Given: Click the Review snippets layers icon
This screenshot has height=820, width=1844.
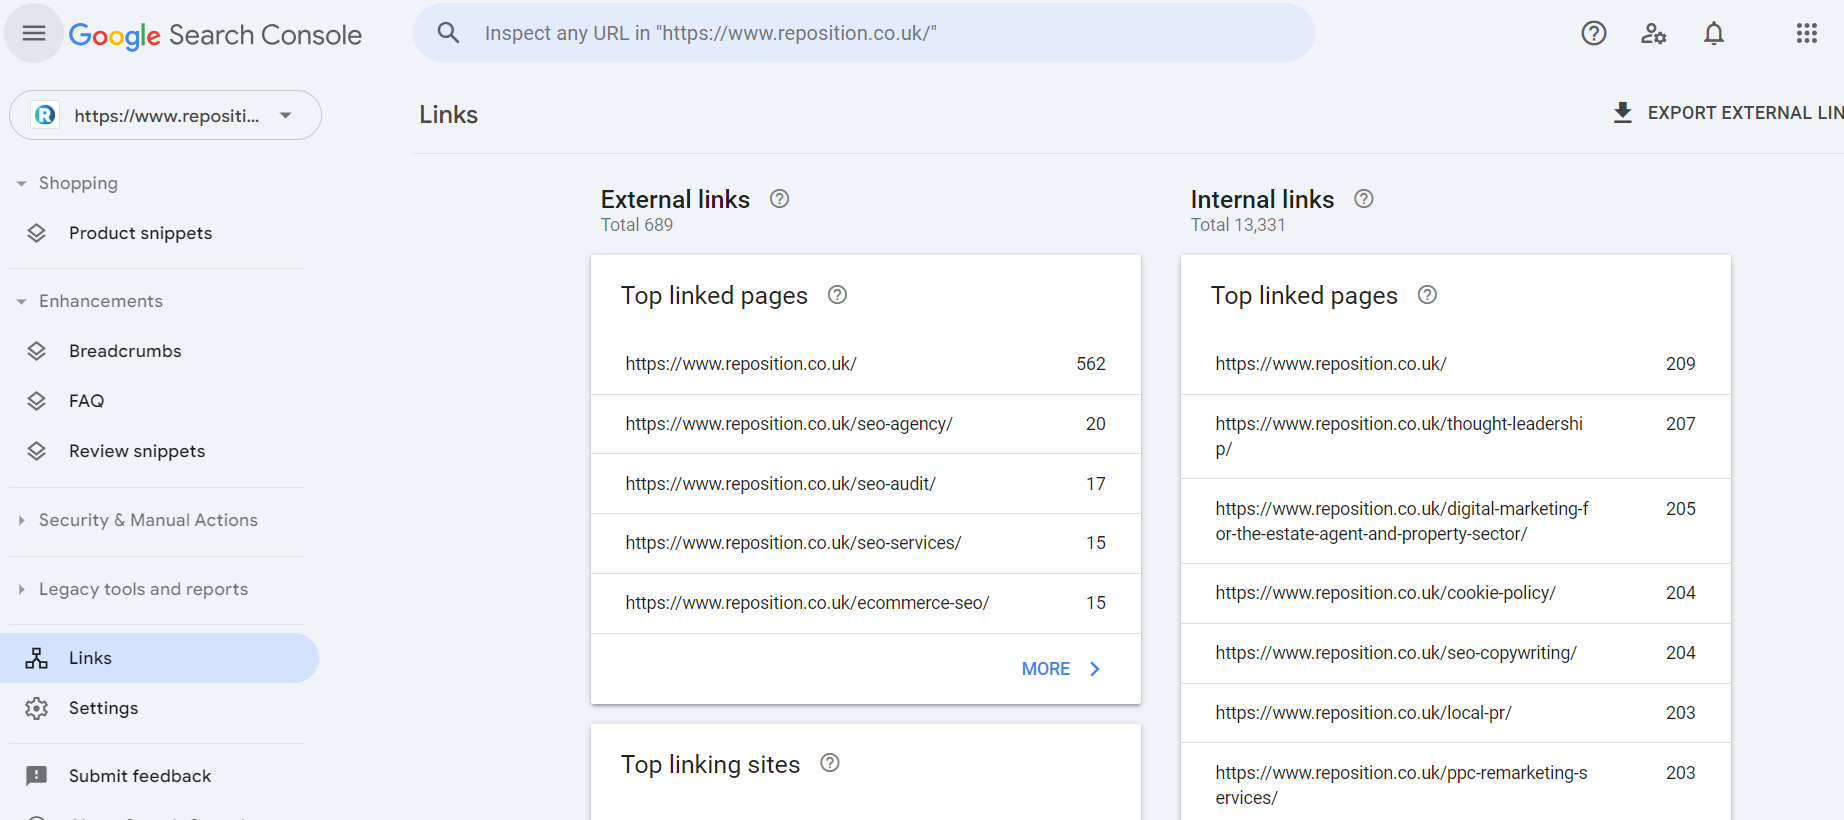Looking at the screenshot, I should tap(37, 451).
